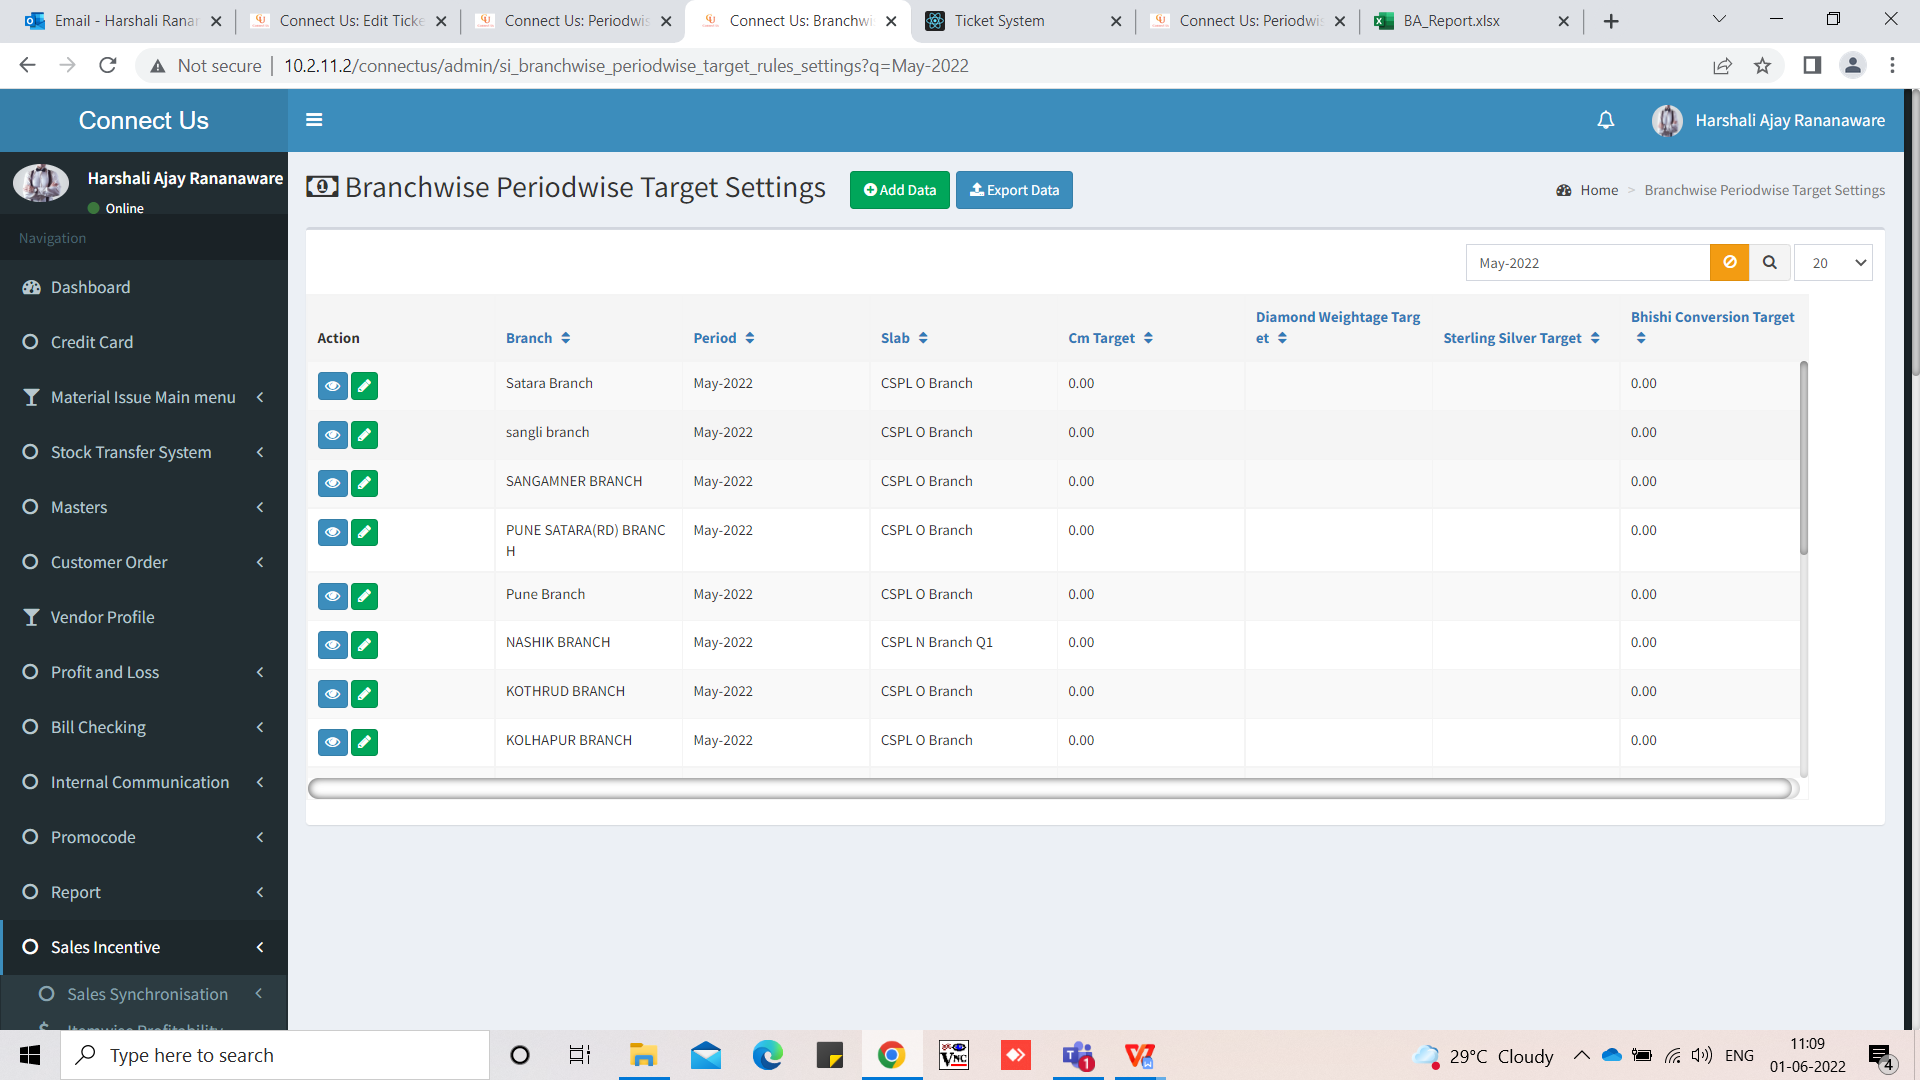Screen dimensions: 1920x1080
Task: Expand Customer Order menu
Action: click(x=144, y=562)
